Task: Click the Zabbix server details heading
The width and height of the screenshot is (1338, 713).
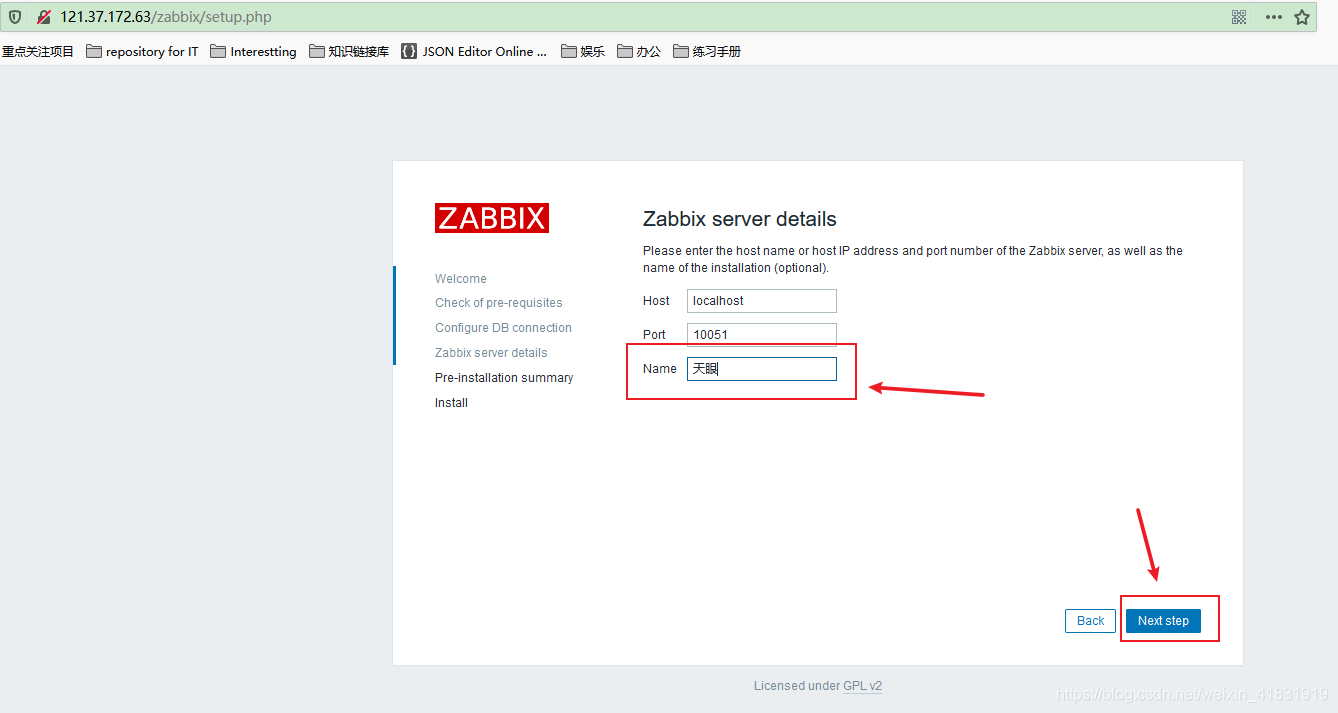Action: 740,219
